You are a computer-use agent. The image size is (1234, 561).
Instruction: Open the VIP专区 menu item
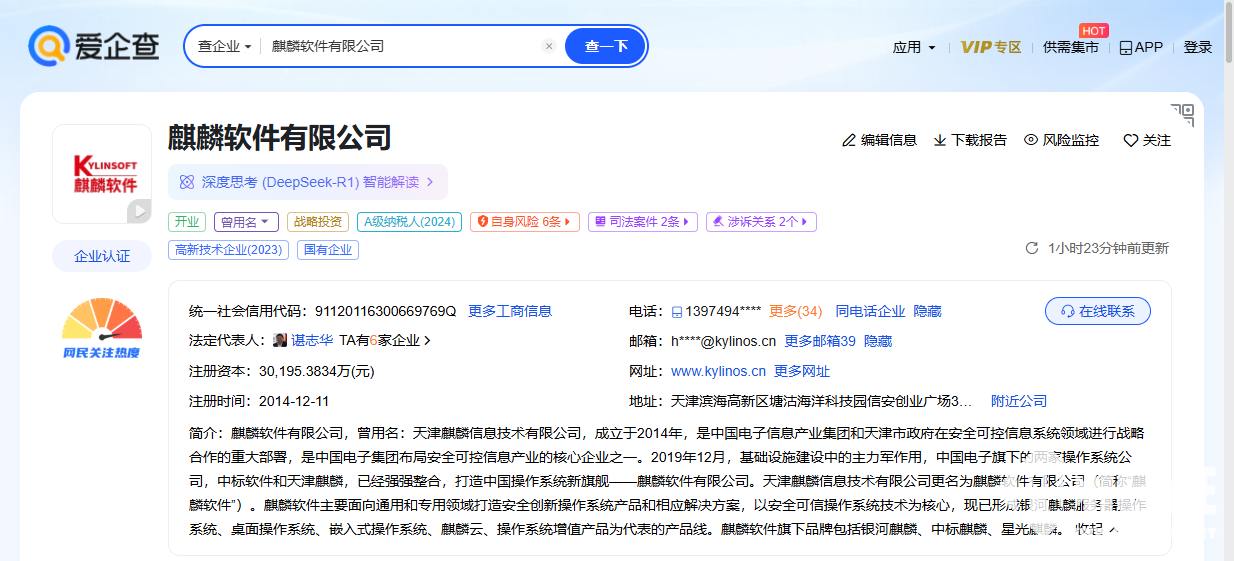point(990,47)
